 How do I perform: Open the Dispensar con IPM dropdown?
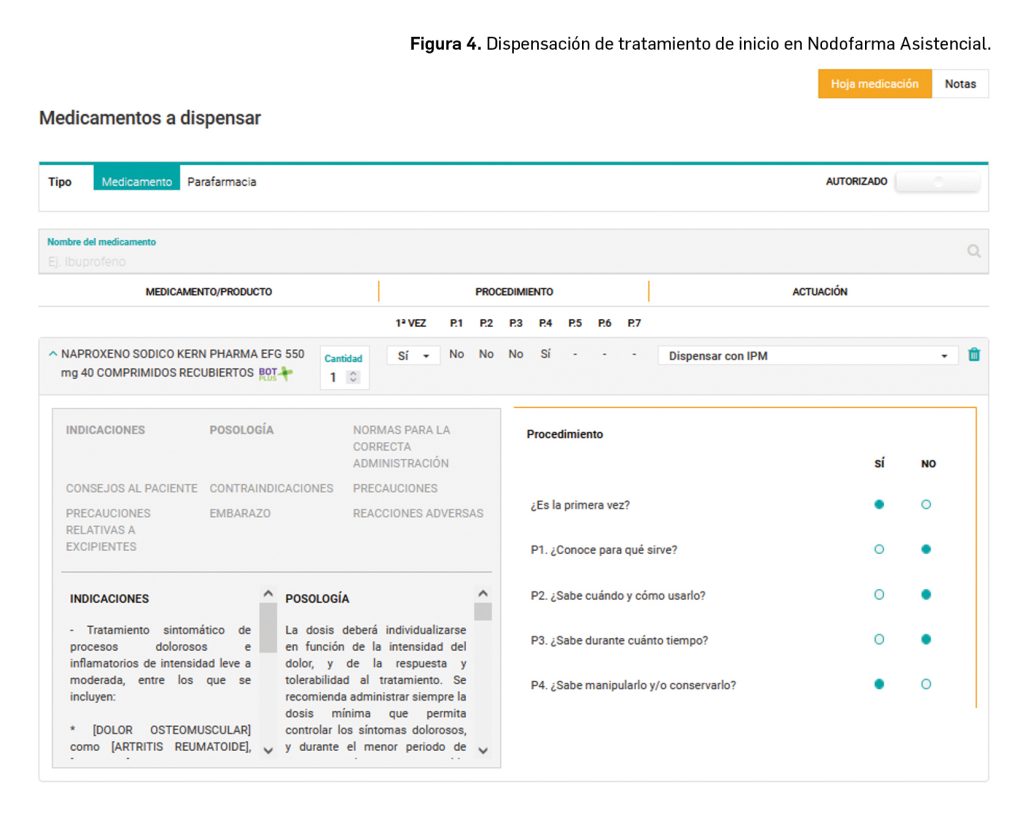[x=807, y=355]
